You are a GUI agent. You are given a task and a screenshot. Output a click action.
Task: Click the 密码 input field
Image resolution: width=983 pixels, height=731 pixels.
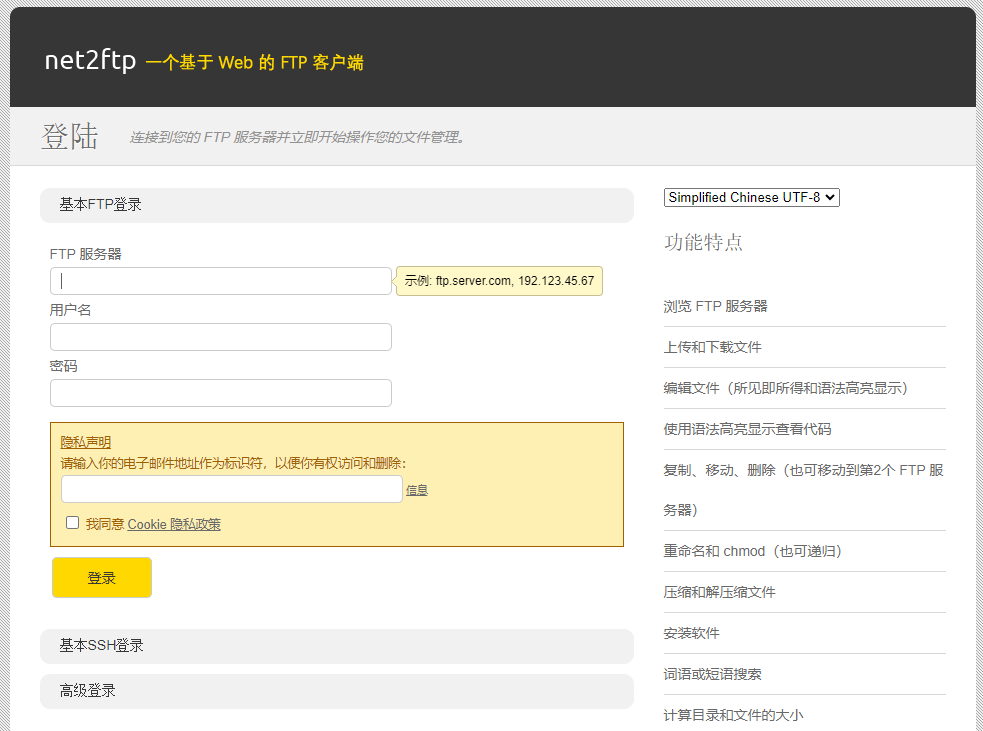pyautogui.click(x=221, y=393)
